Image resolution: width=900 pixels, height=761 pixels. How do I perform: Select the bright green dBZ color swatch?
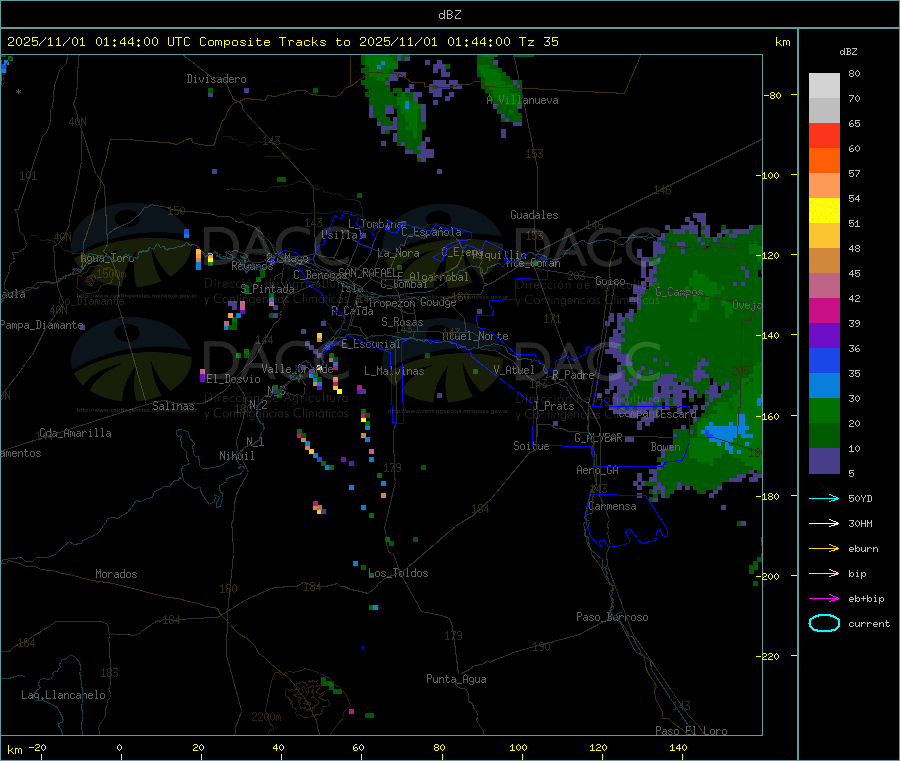824,410
